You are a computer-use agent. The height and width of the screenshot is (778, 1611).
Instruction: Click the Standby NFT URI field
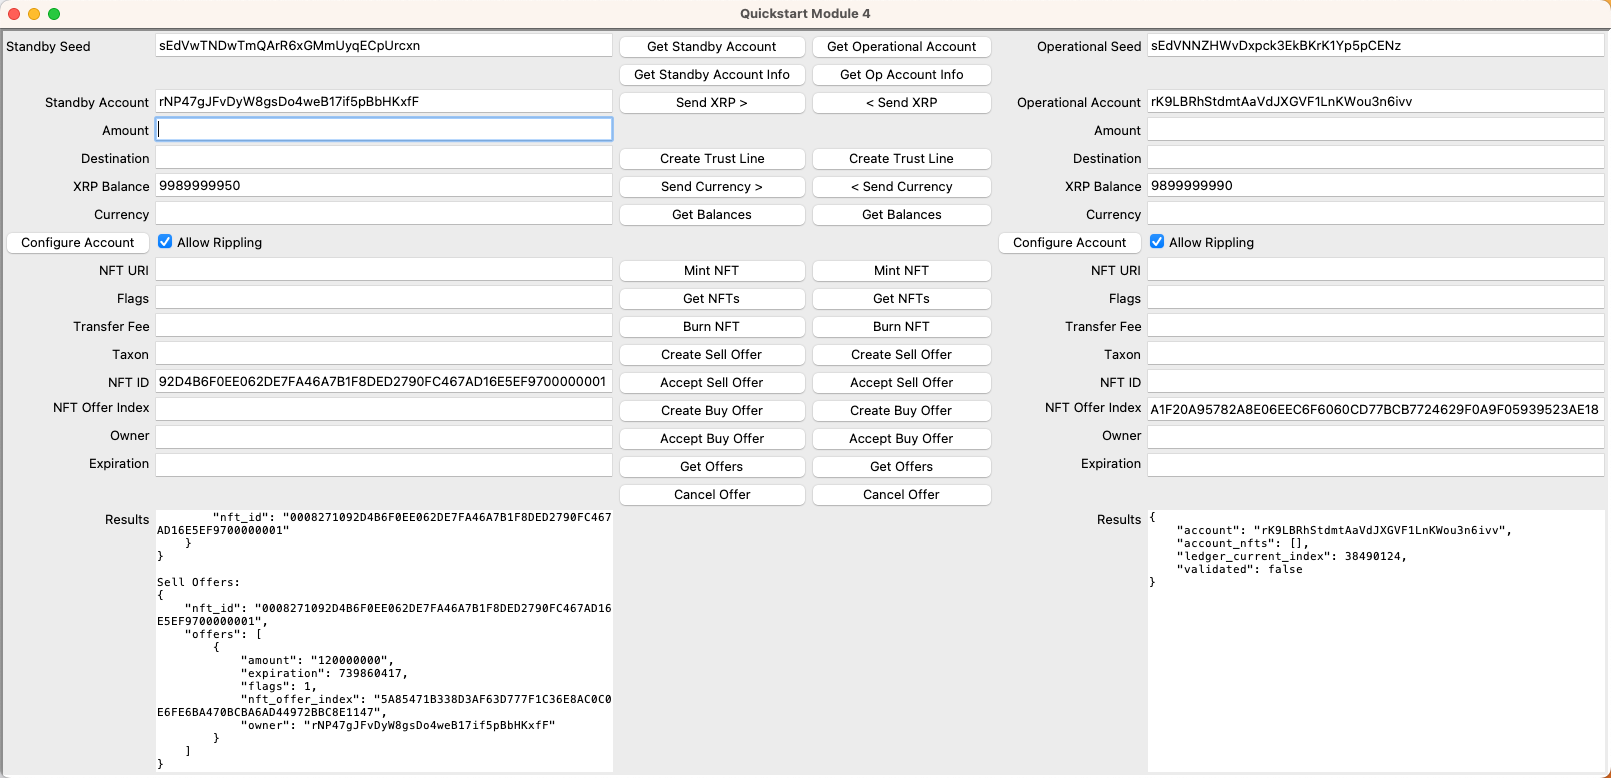(384, 270)
